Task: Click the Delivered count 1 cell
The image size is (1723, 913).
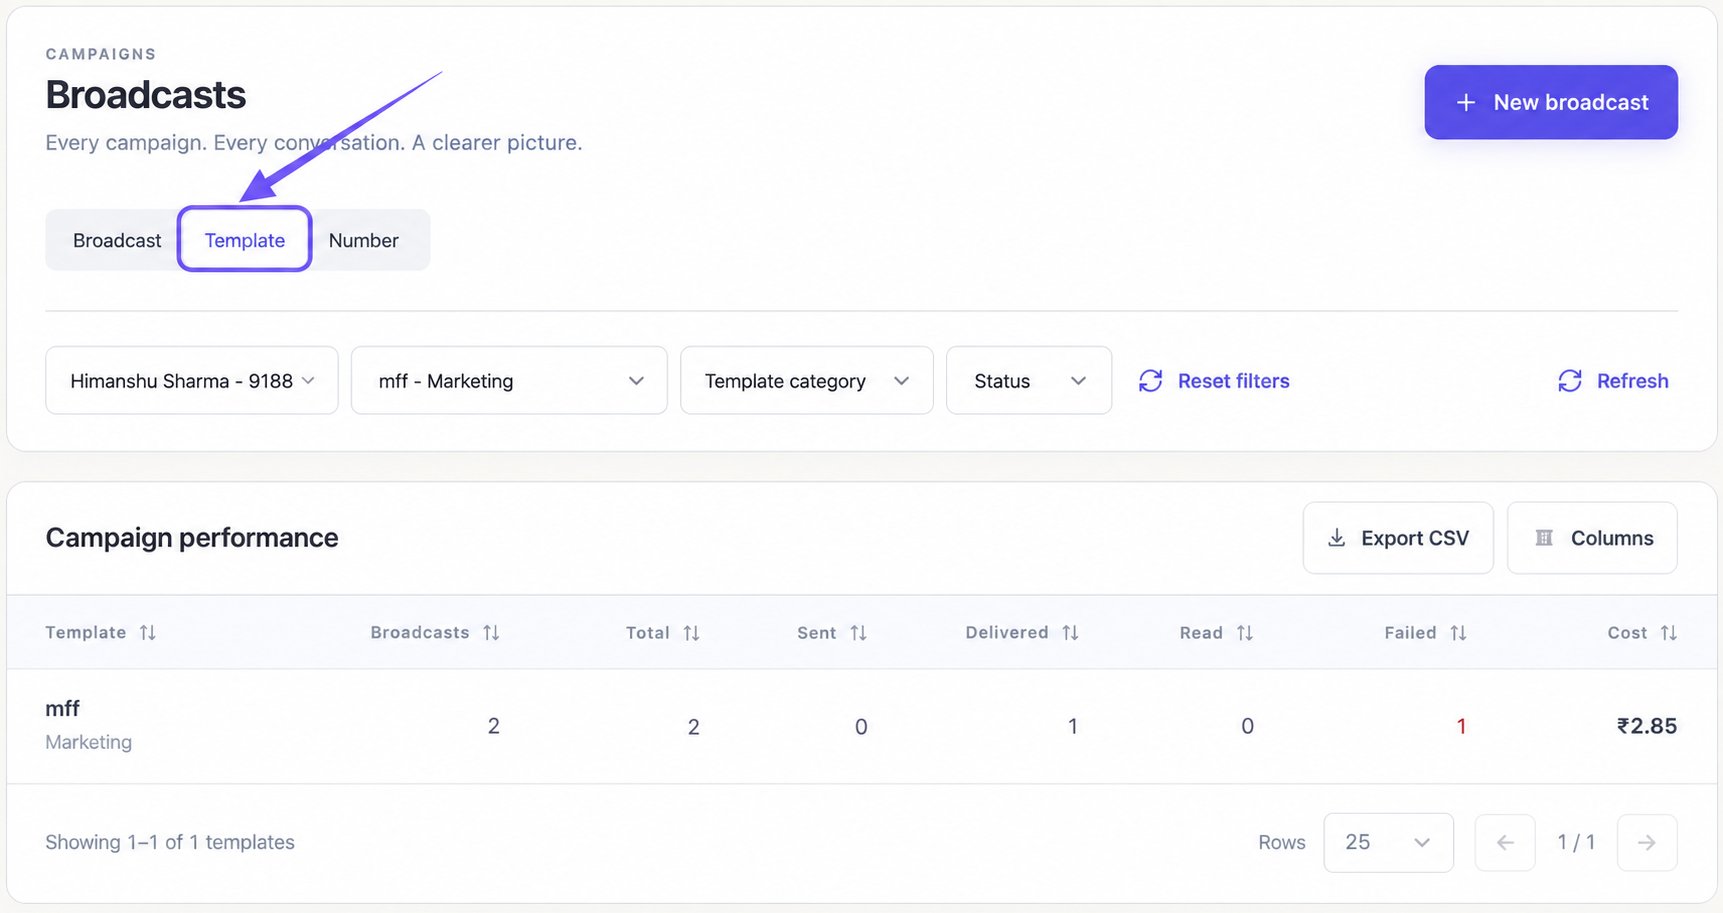Action: tap(1073, 726)
